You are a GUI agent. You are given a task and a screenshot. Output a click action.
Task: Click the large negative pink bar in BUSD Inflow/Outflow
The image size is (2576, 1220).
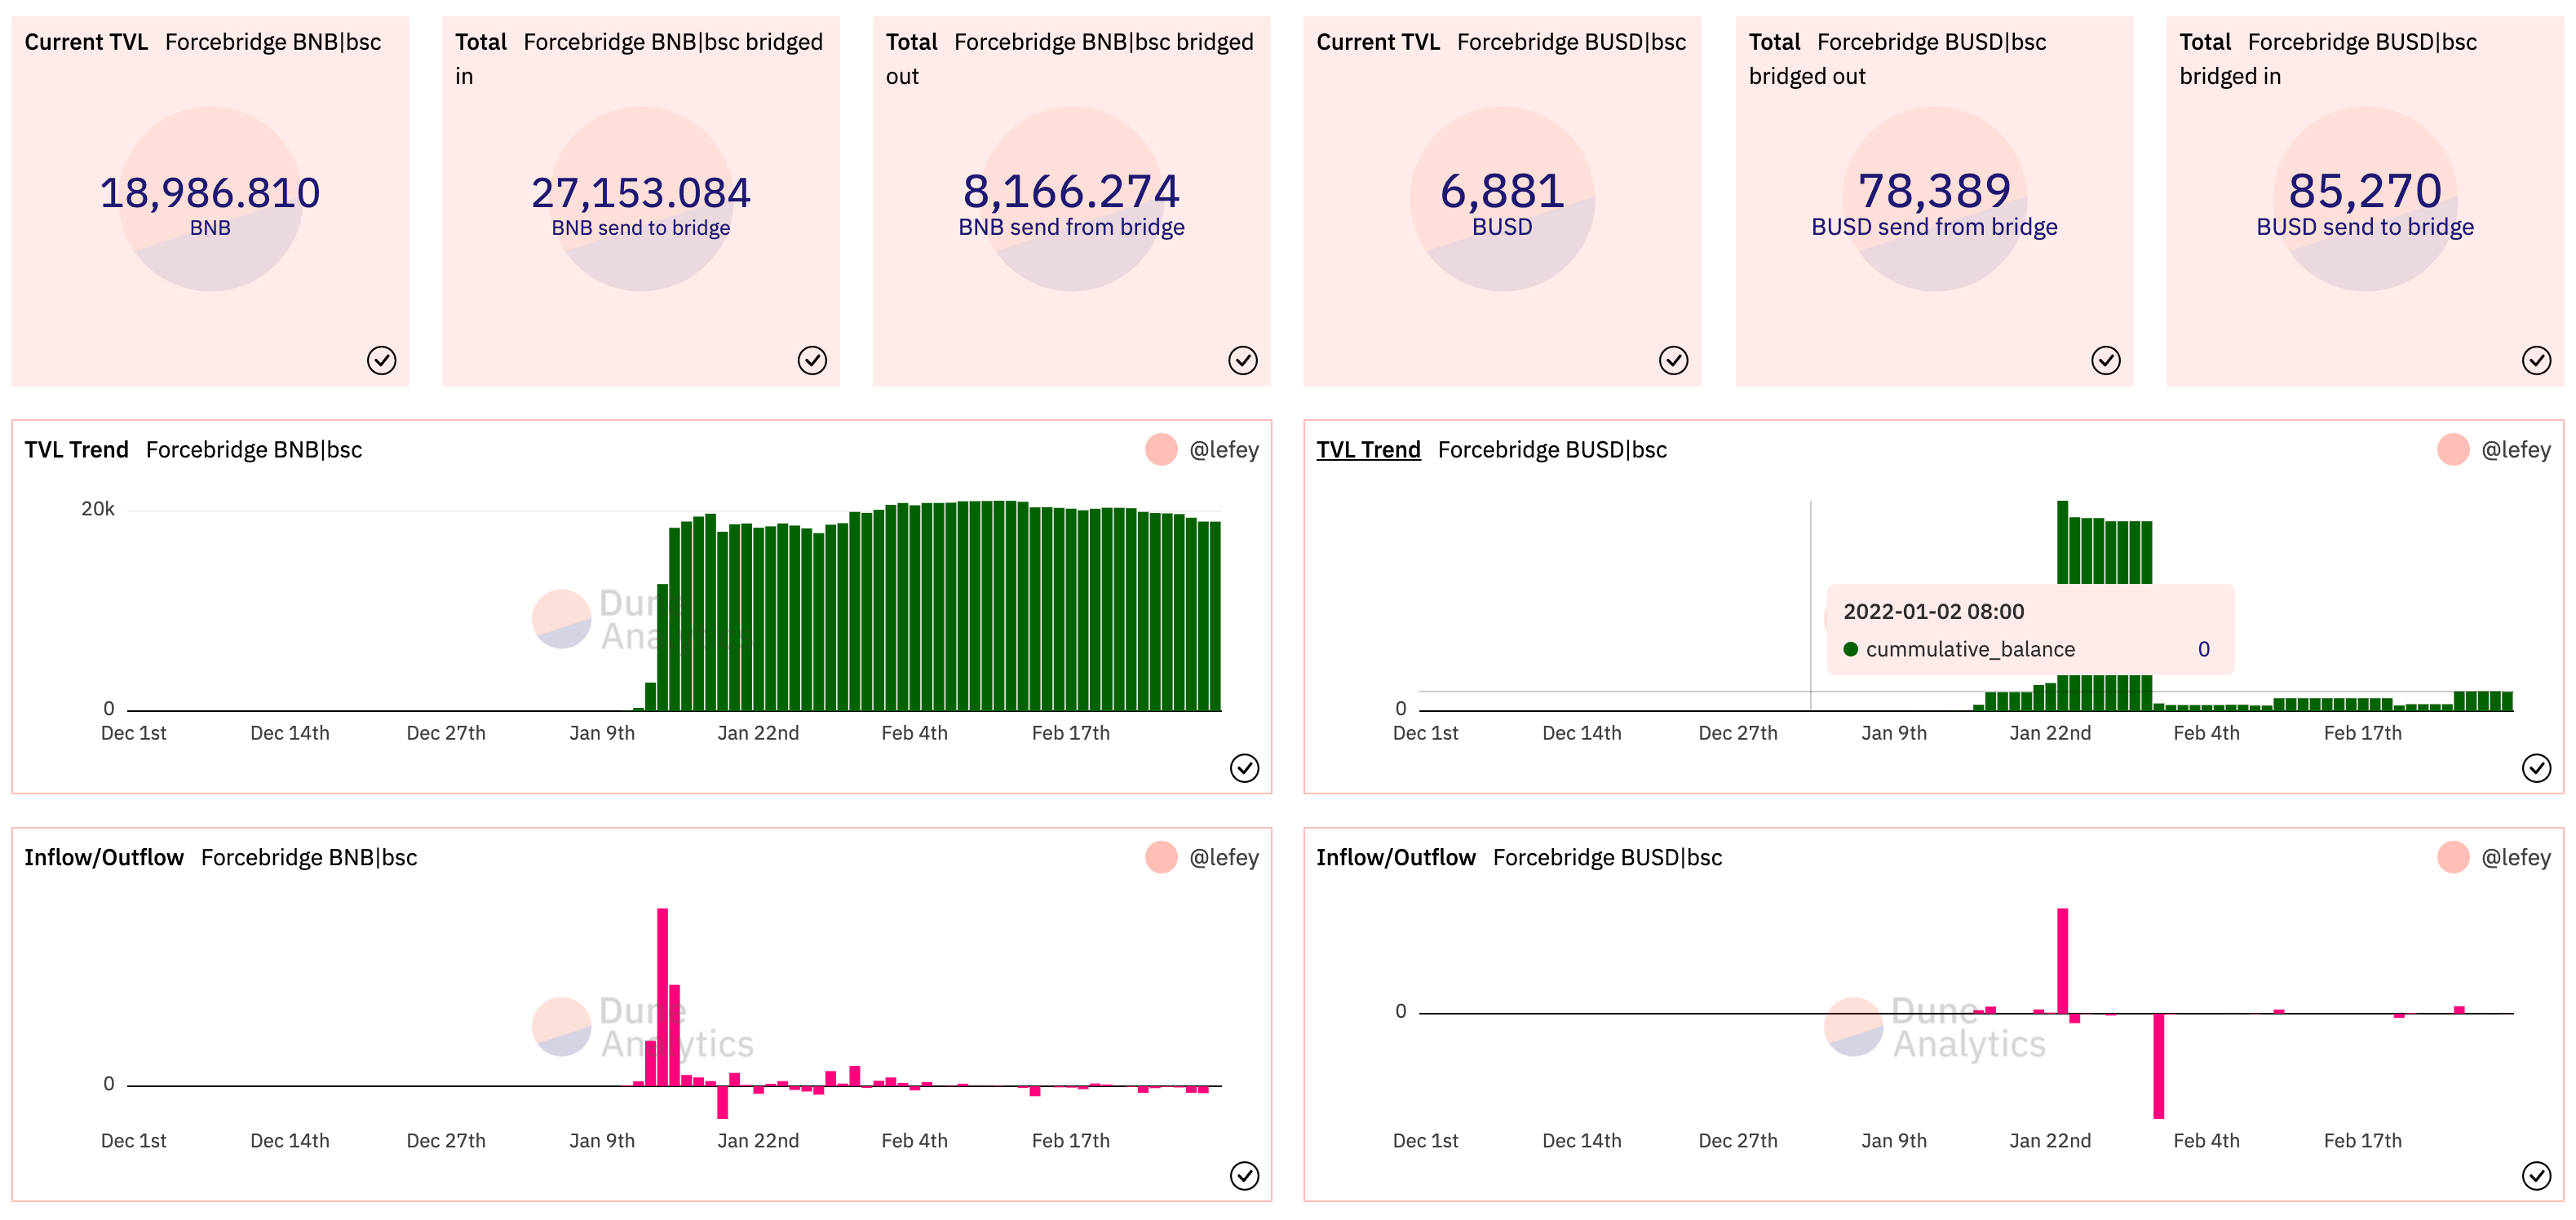(x=2158, y=1065)
